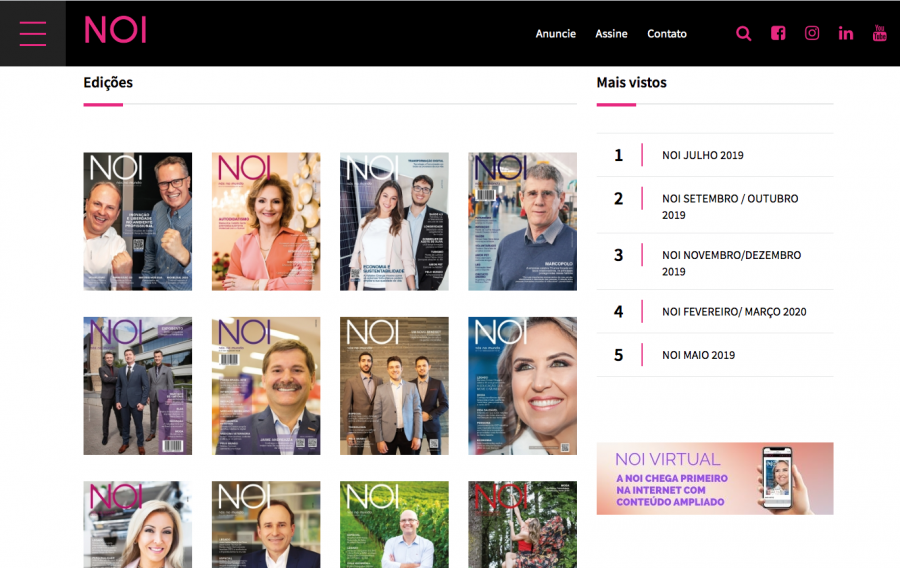Open NOI NOVEMBRO/DEZEMBRO 2019 link
Image resolution: width=900 pixels, height=568 pixels.
click(x=731, y=263)
